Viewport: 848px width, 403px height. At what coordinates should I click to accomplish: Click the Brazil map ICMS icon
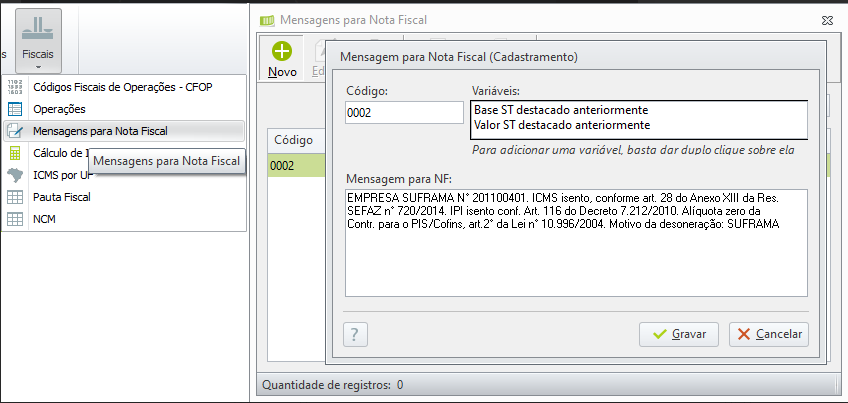pos(15,175)
